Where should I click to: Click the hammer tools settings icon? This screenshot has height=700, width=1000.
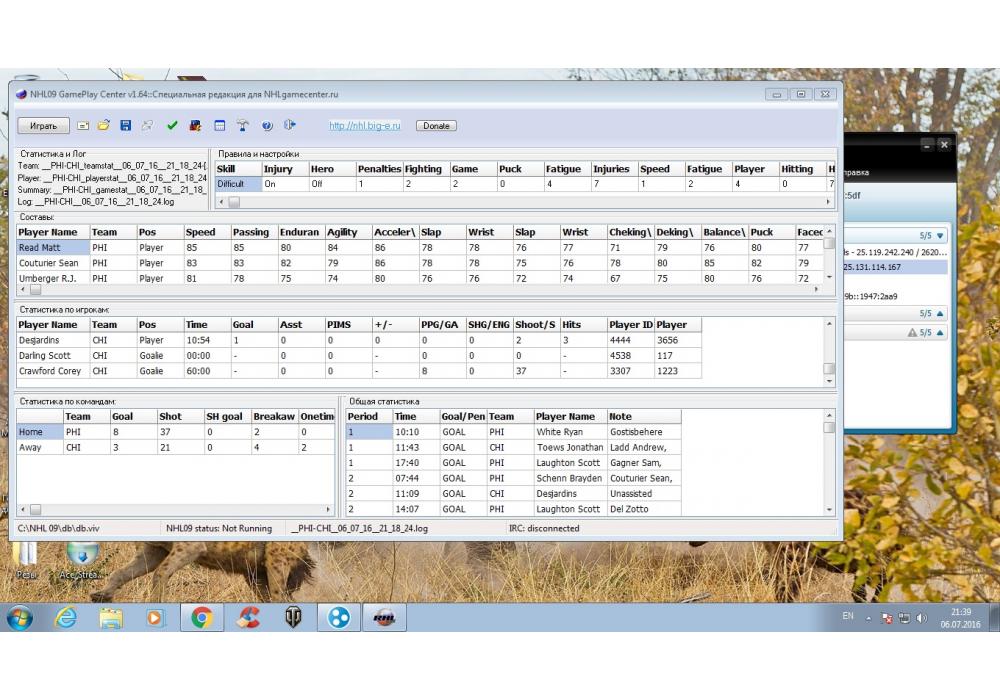point(242,126)
